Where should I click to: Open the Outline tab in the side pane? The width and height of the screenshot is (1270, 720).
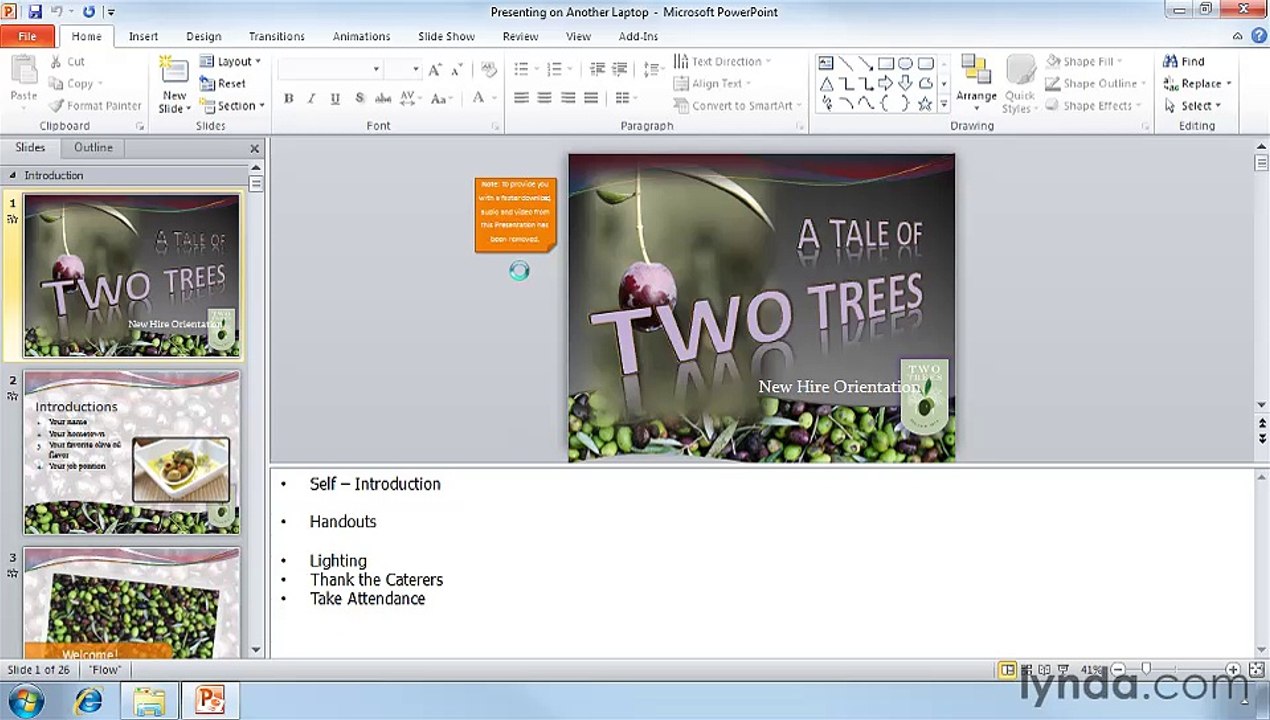(x=93, y=147)
